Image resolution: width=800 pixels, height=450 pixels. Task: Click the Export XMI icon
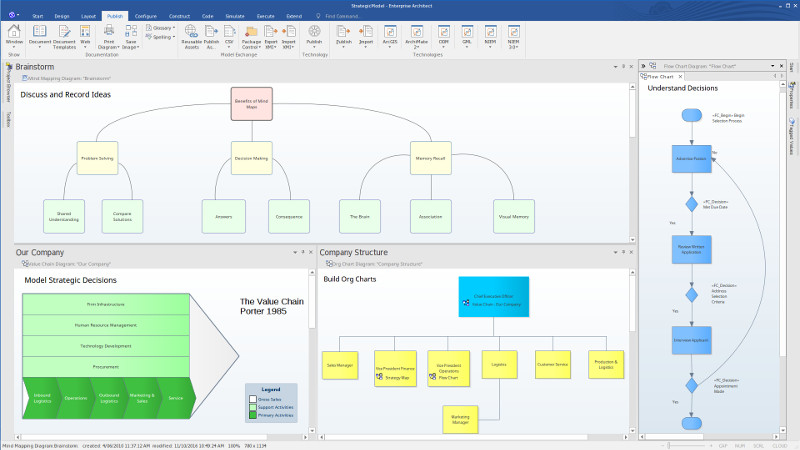(270, 34)
